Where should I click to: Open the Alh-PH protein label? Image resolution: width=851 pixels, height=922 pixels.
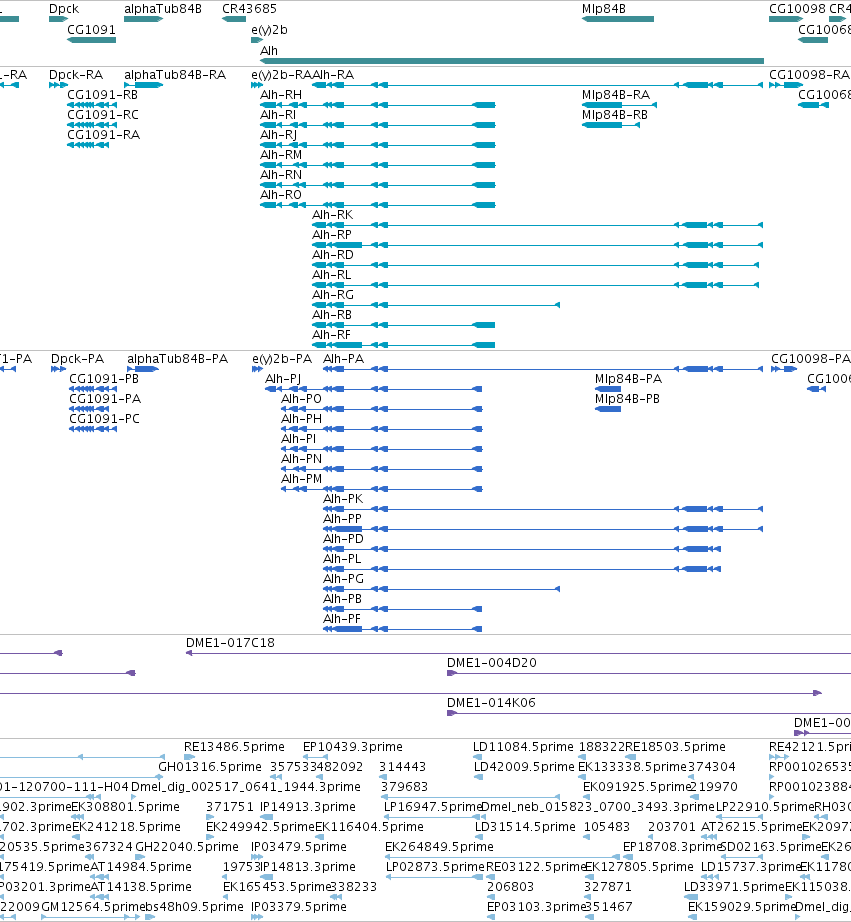[301, 419]
